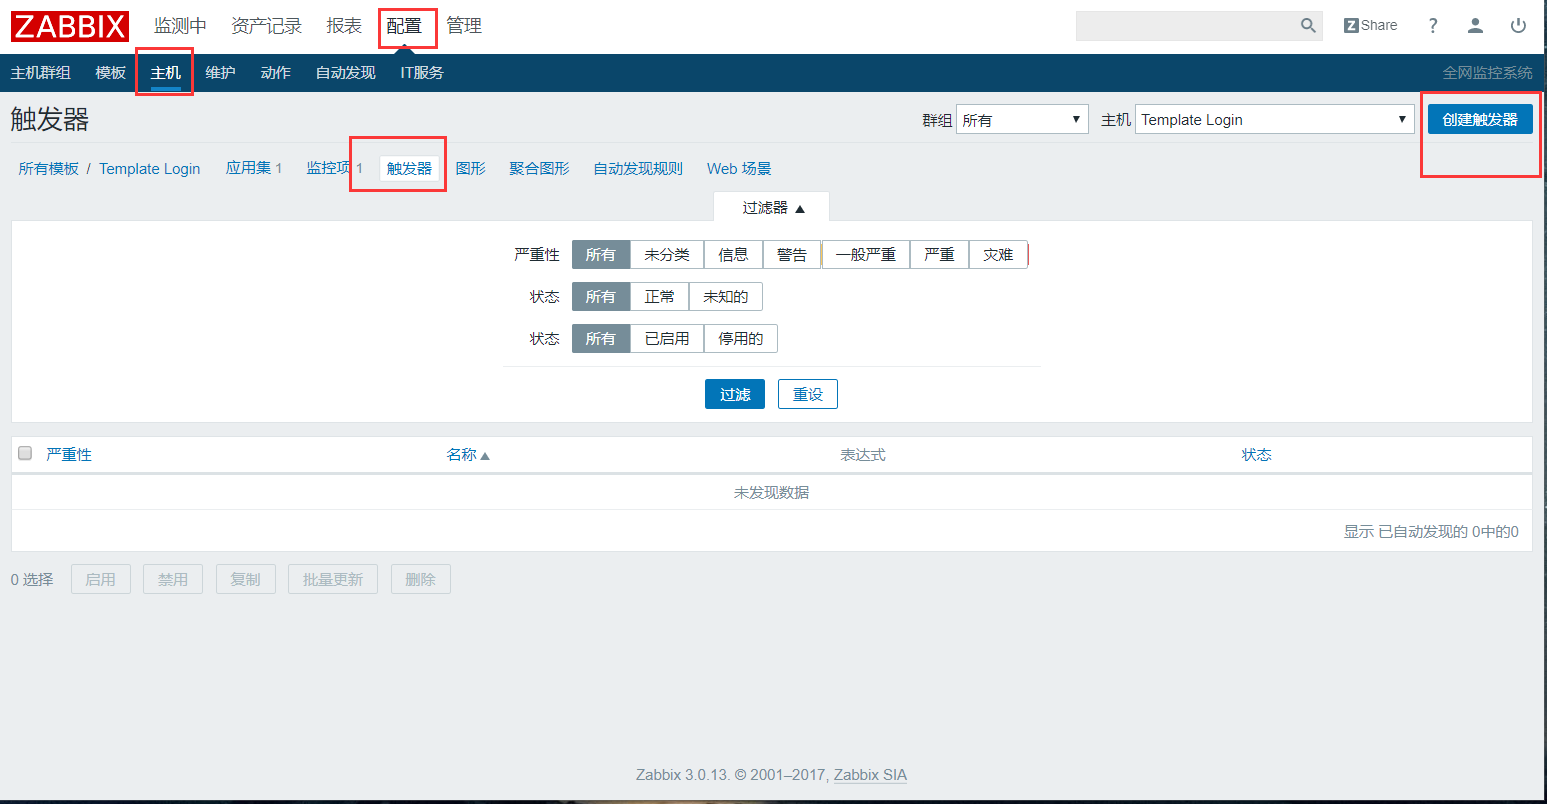The height and width of the screenshot is (804, 1547).
Task: Select severity 严重
Action: 939,255
